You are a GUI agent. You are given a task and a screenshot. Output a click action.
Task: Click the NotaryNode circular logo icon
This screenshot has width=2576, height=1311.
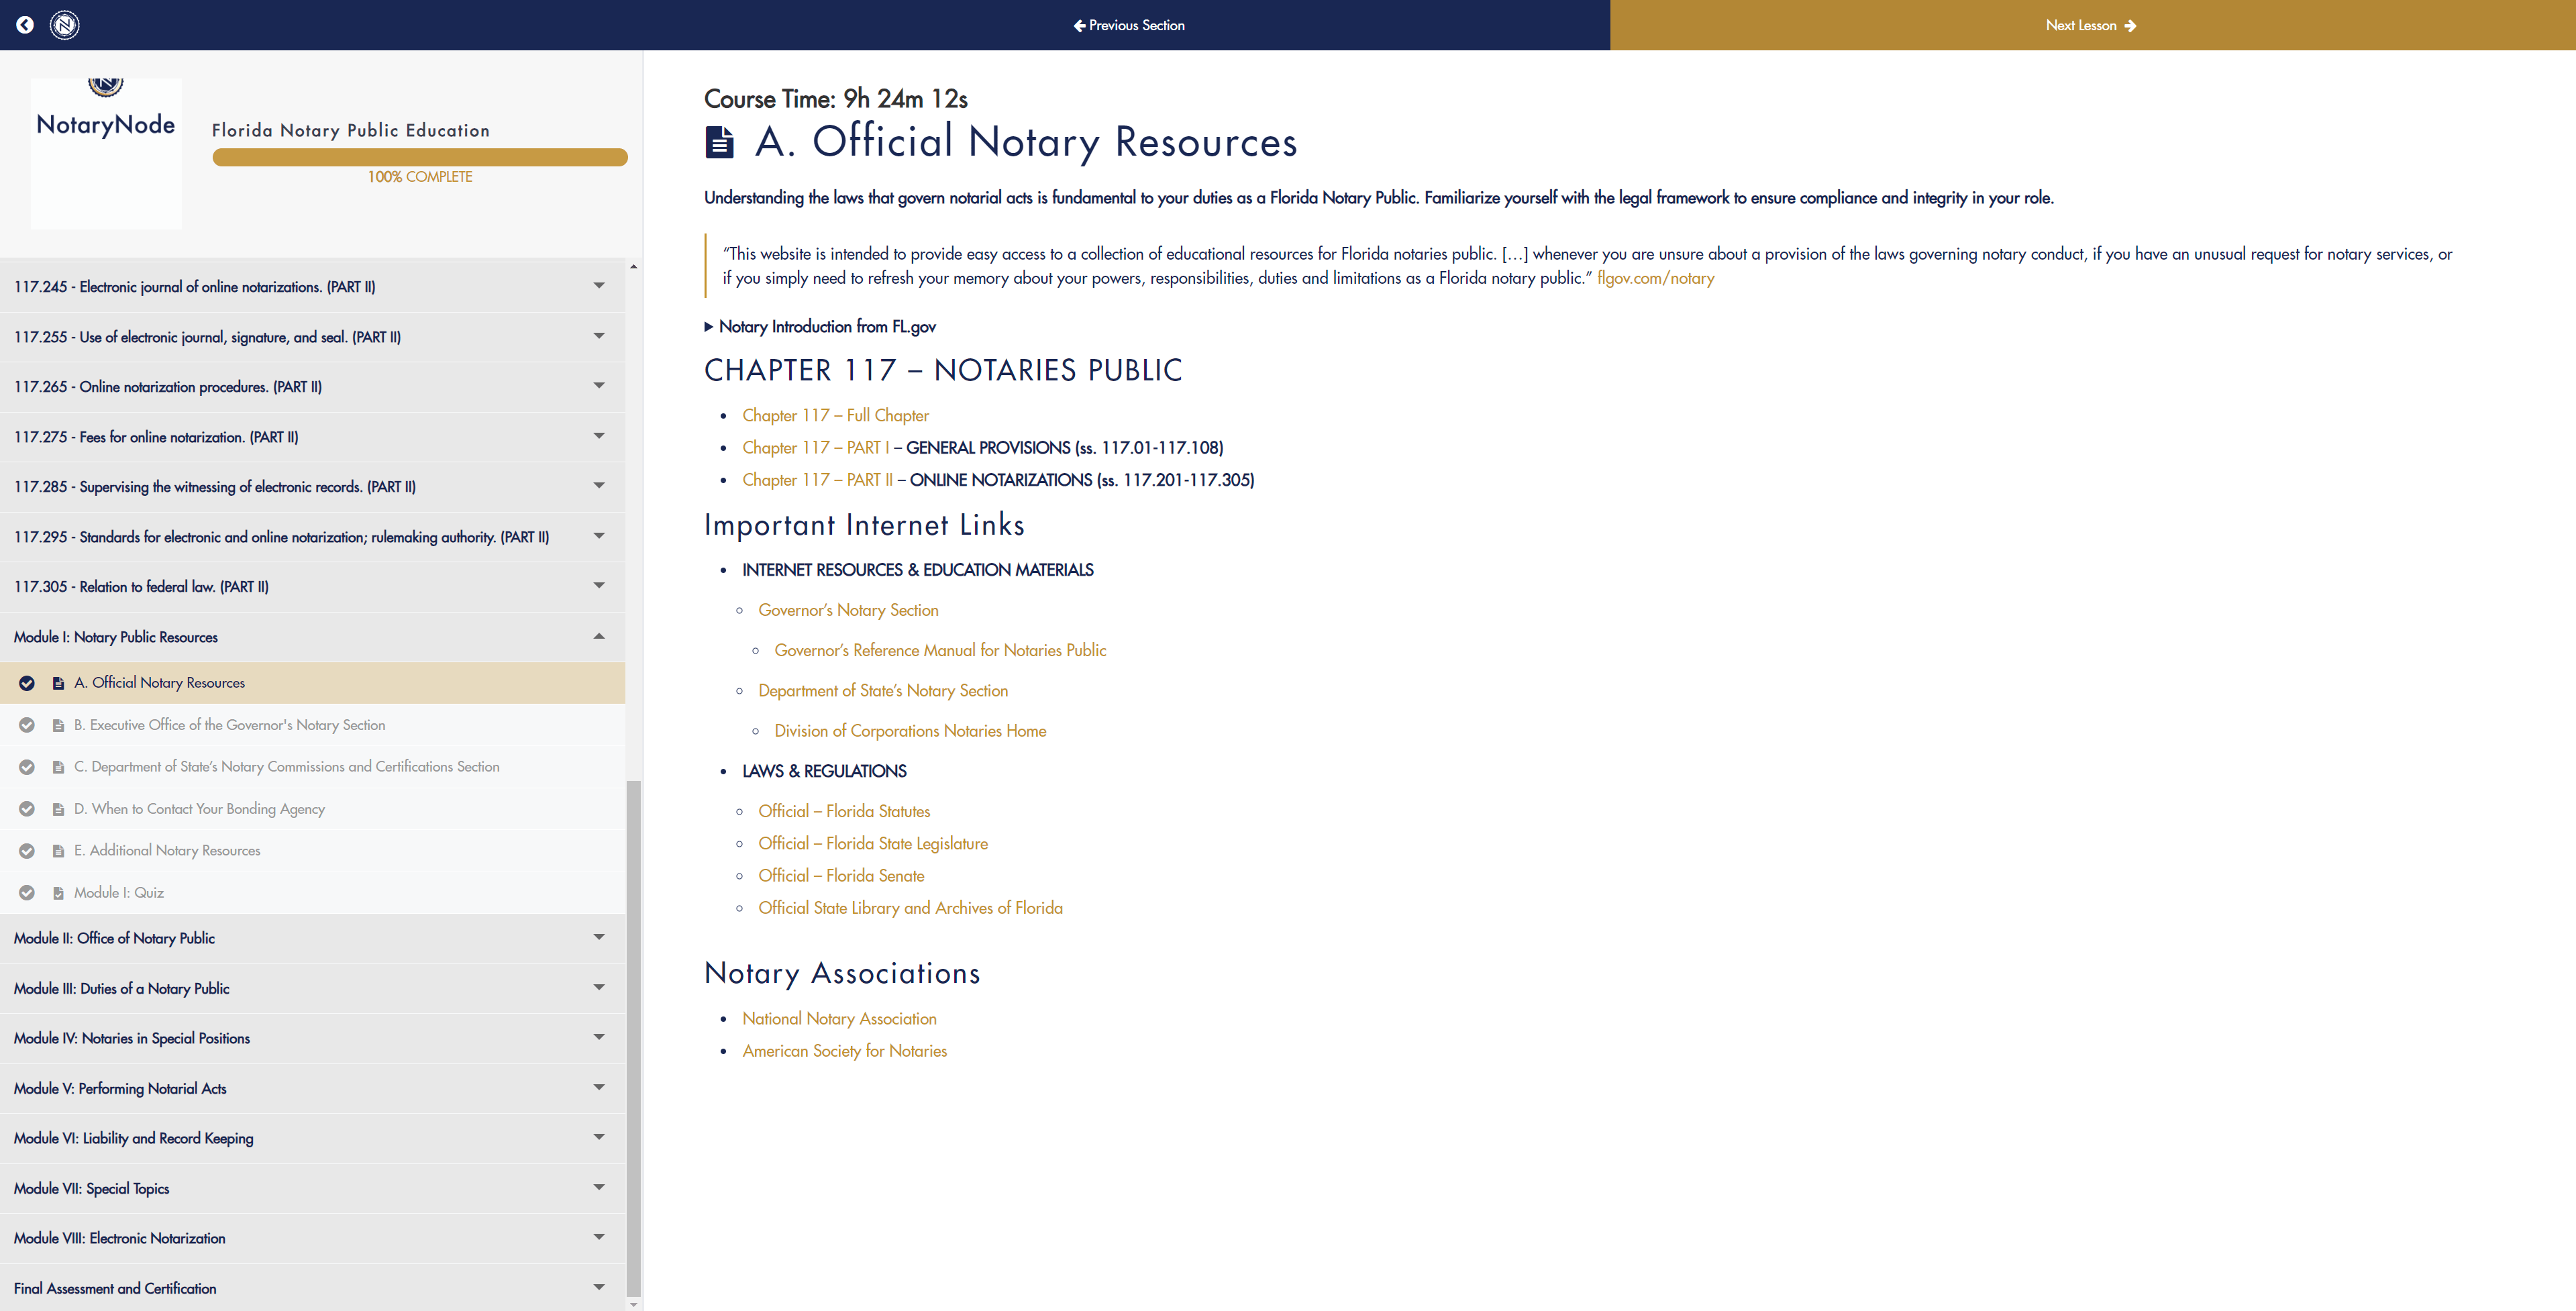click(64, 25)
